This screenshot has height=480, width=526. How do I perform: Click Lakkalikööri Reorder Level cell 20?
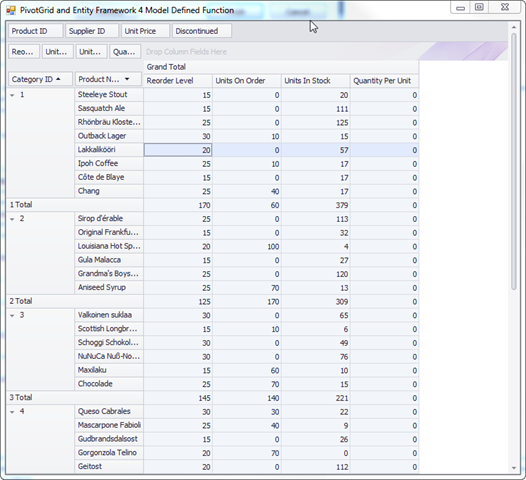(178, 150)
